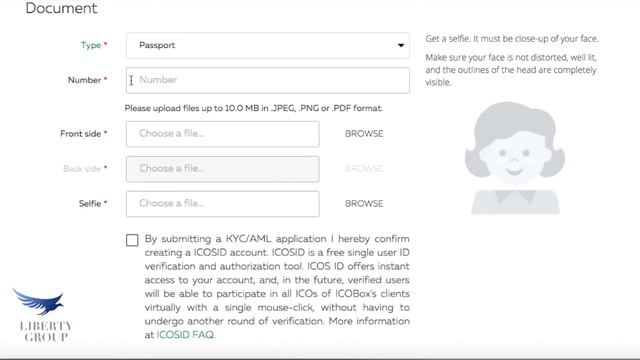Click the disabled Back side file field
640x360 pixels.
[223, 169]
